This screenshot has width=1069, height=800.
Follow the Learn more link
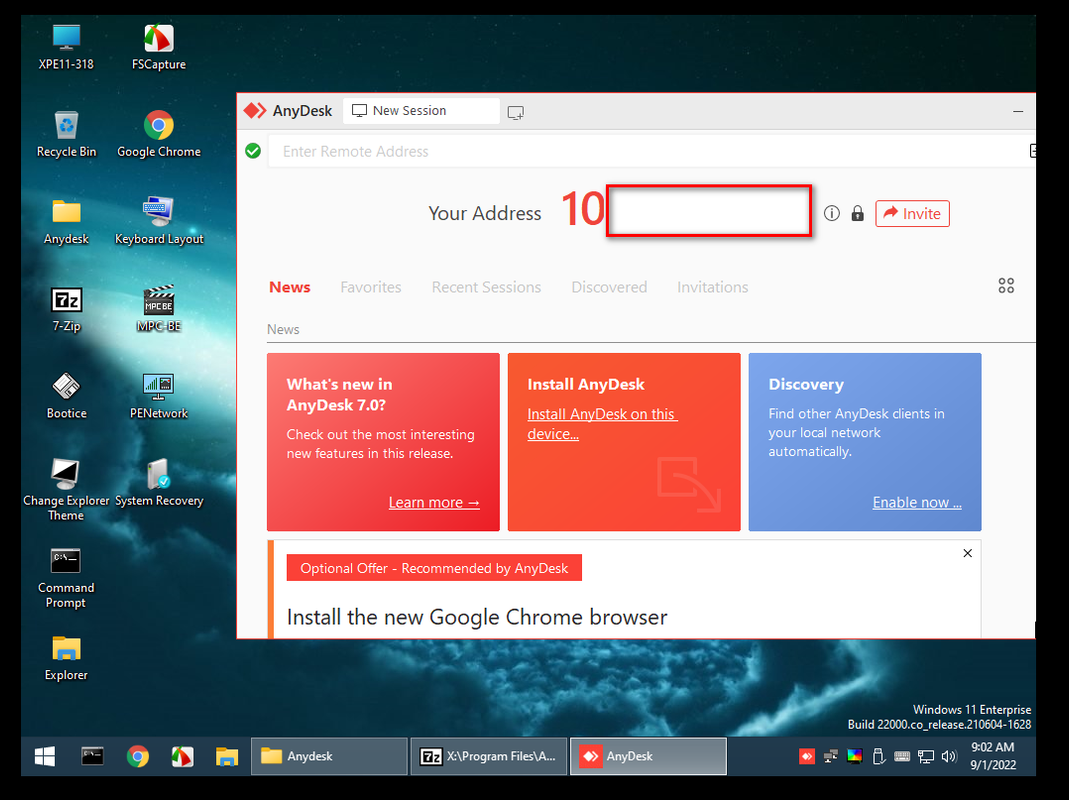(x=434, y=503)
